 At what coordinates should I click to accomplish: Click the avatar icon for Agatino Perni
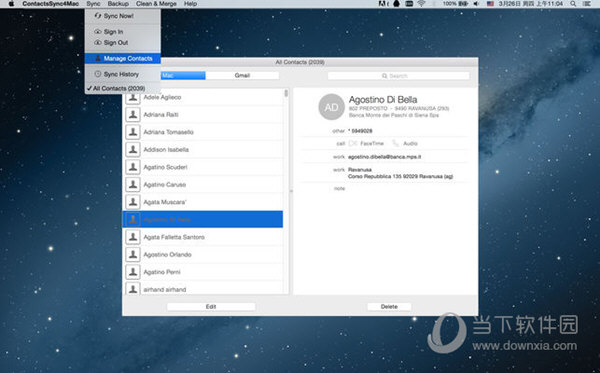133,272
